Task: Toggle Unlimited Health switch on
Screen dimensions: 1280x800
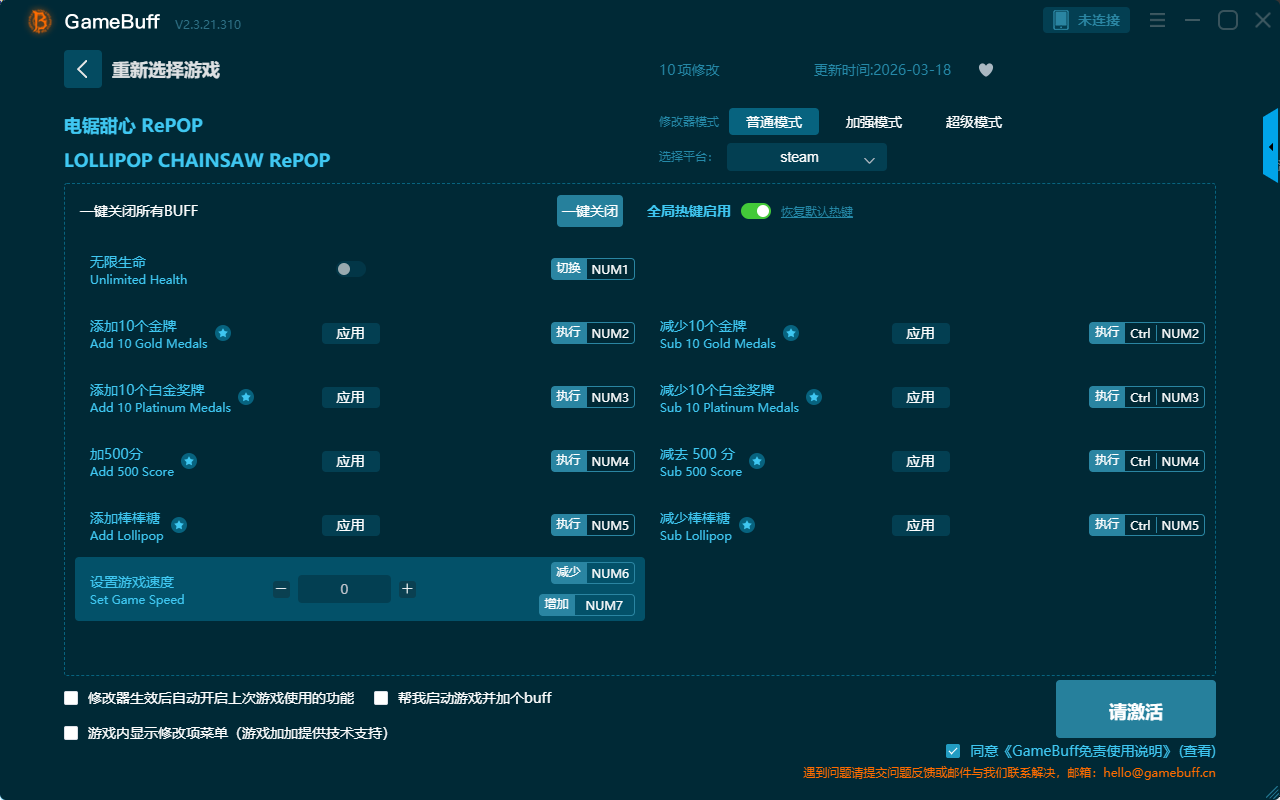Action: [351, 269]
